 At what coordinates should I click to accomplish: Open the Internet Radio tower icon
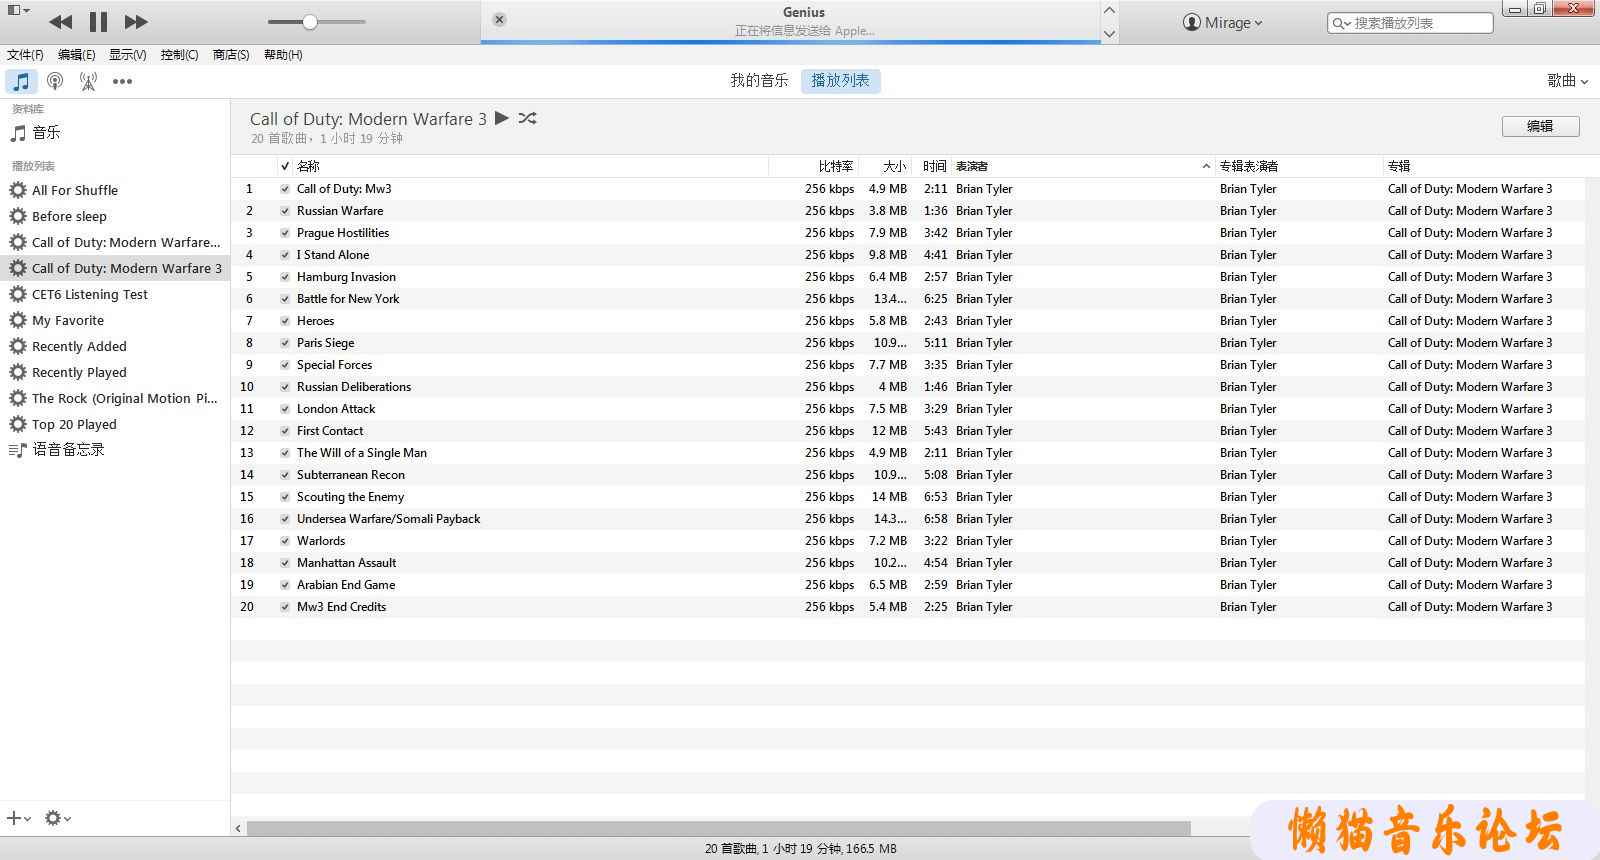tap(88, 81)
